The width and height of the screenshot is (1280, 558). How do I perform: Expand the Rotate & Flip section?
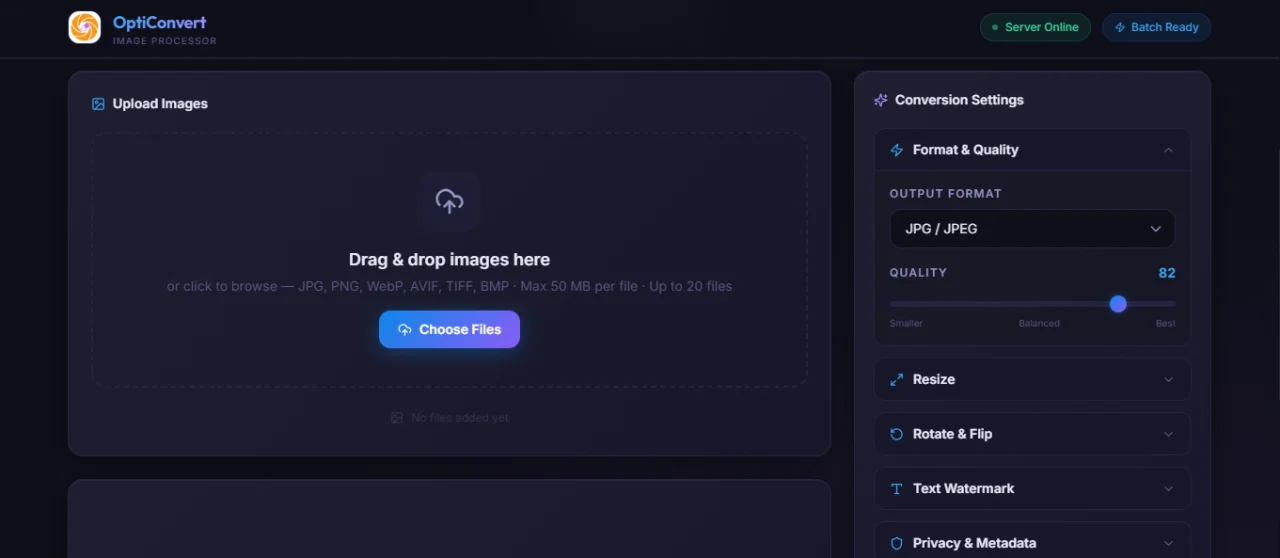tap(1032, 434)
